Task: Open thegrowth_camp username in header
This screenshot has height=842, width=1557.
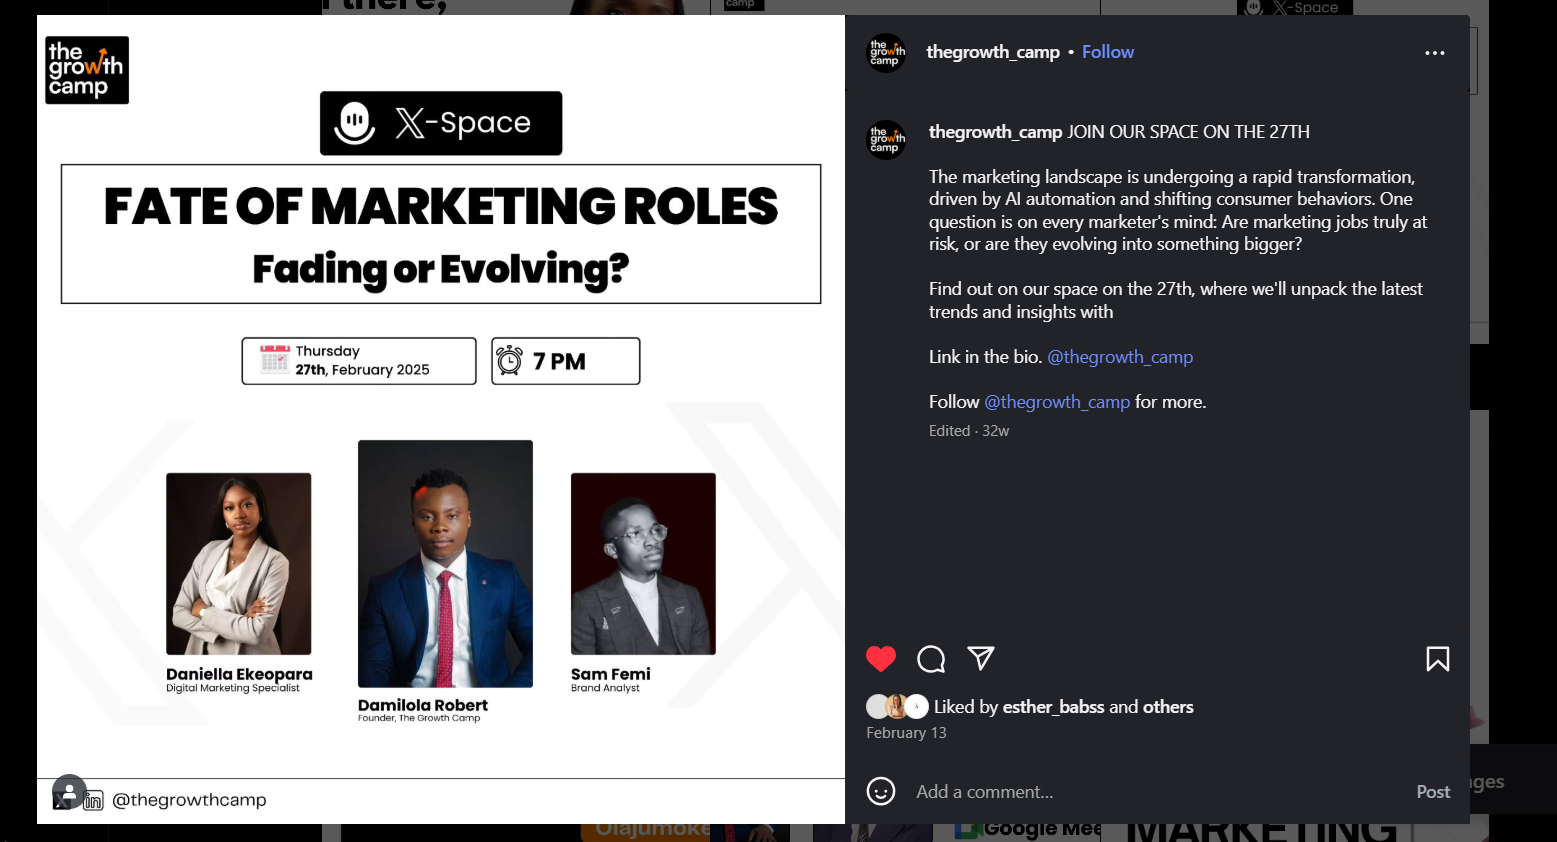Action: click(x=993, y=52)
